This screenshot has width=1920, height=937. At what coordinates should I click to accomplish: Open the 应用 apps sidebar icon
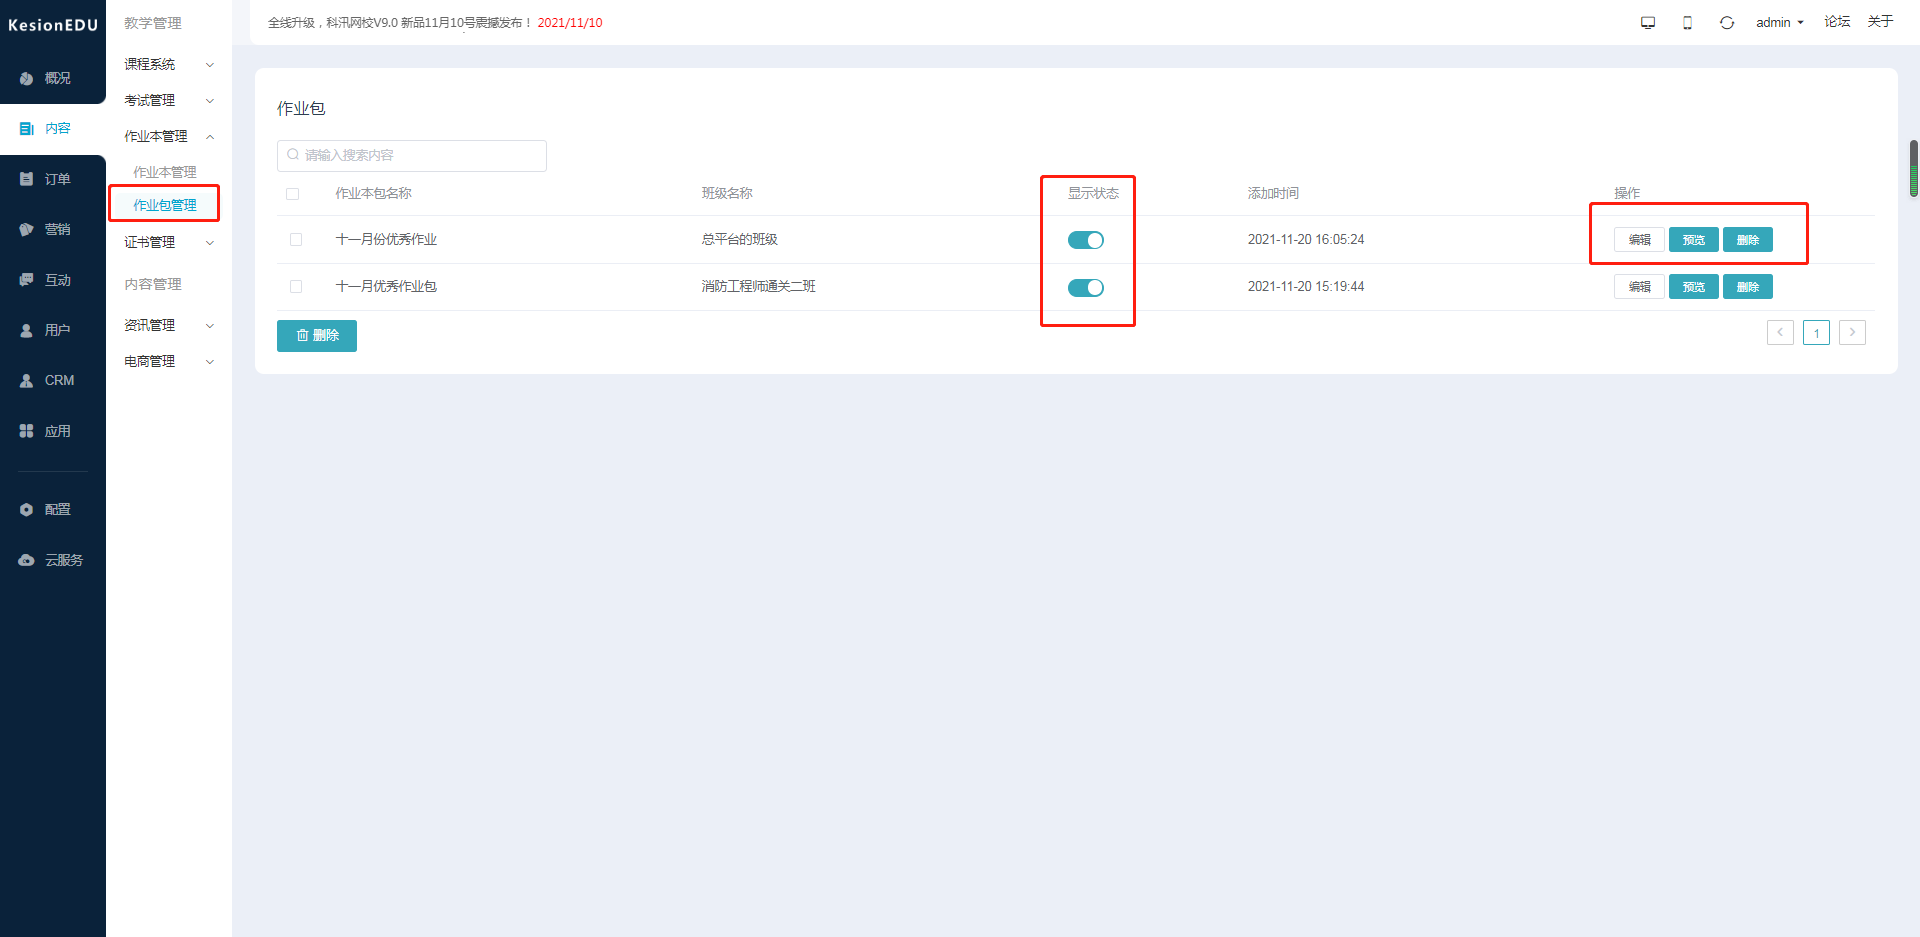pyautogui.click(x=27, y=431)
